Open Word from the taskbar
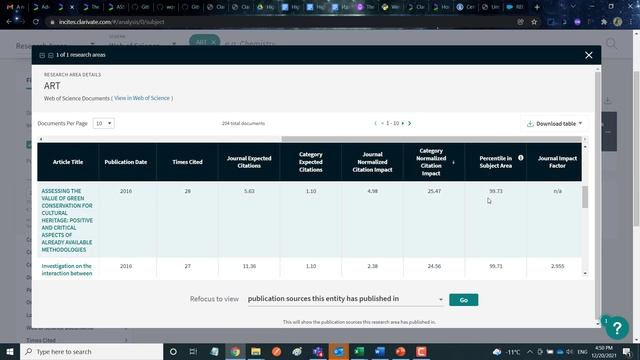 point(380,351)
